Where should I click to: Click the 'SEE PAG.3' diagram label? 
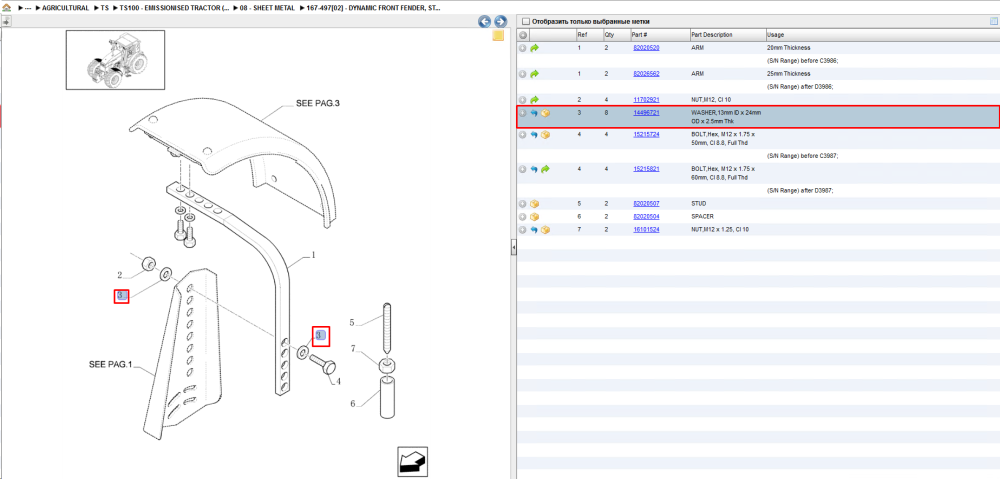pos(318,103)
